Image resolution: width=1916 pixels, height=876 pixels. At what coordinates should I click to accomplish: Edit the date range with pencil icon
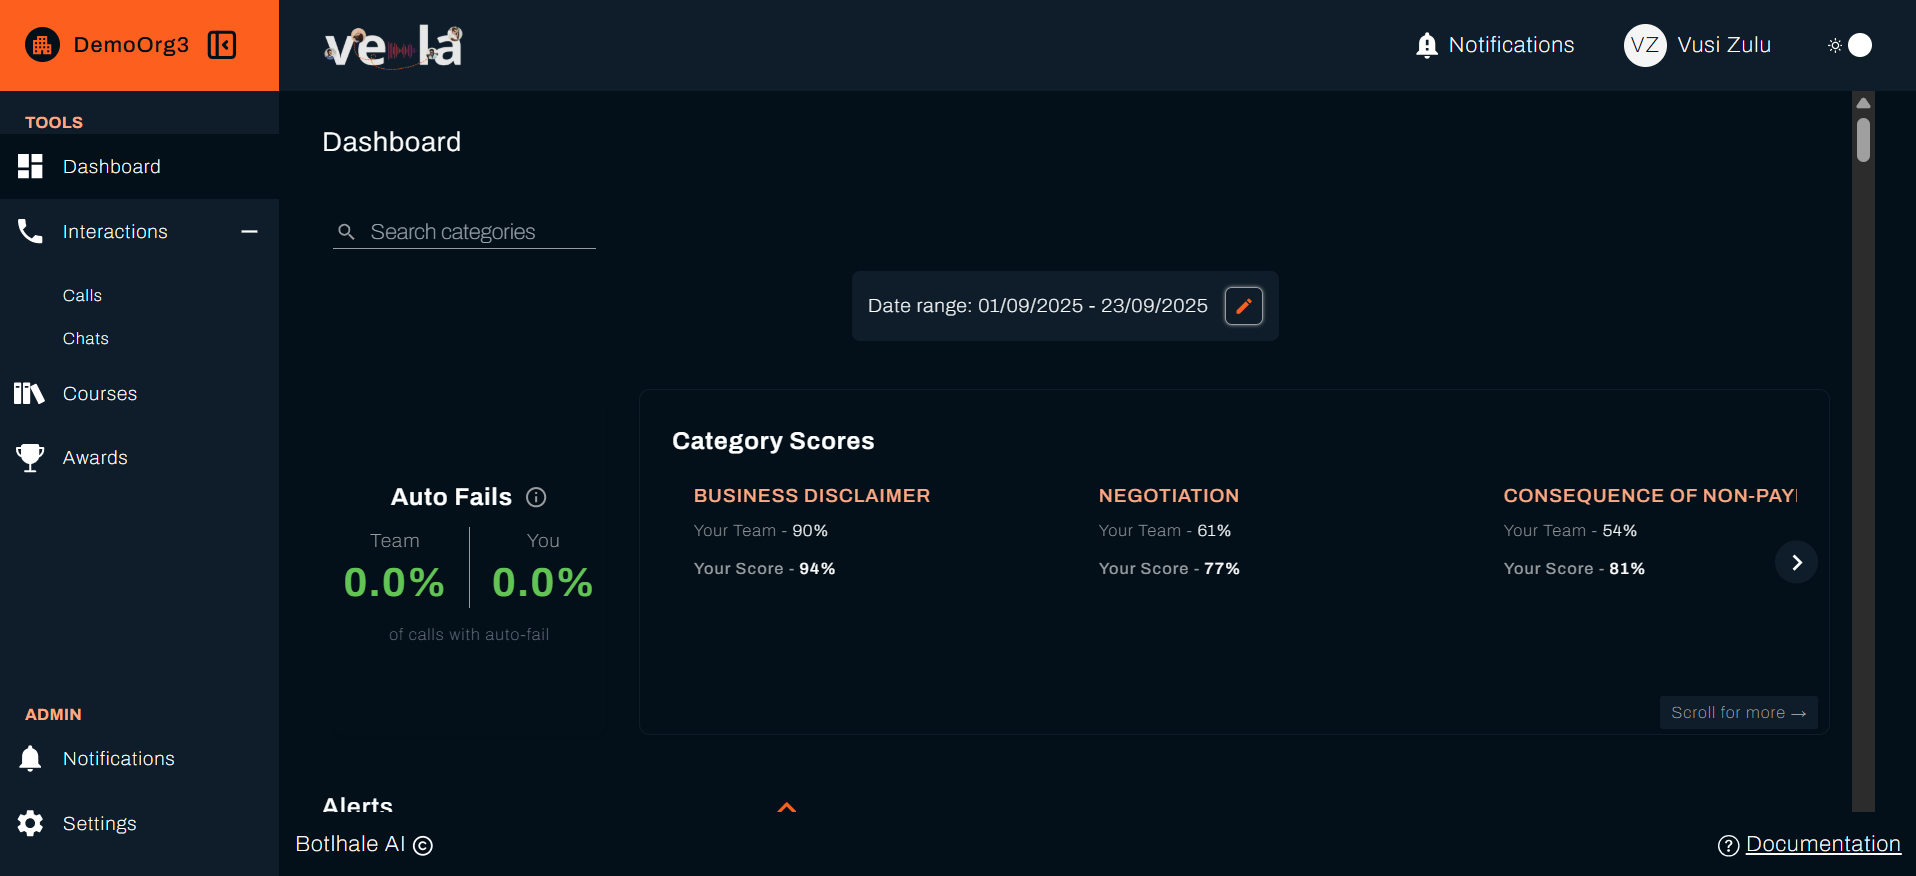point(1243,306)
